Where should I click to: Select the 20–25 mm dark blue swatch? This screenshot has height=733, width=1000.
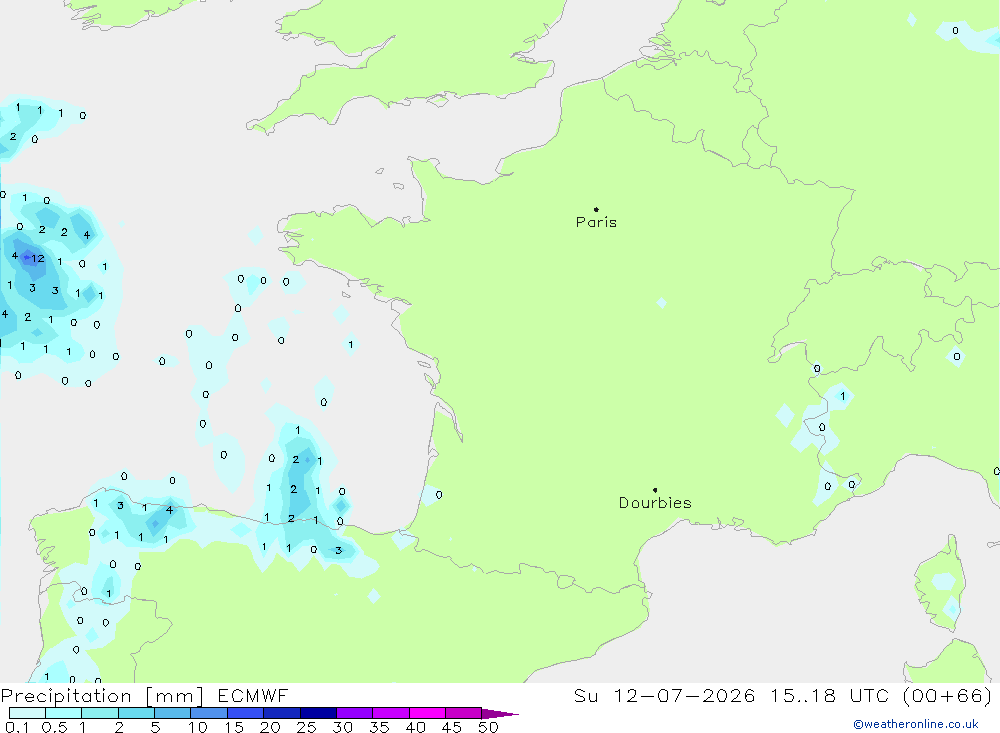click(282, 713)
